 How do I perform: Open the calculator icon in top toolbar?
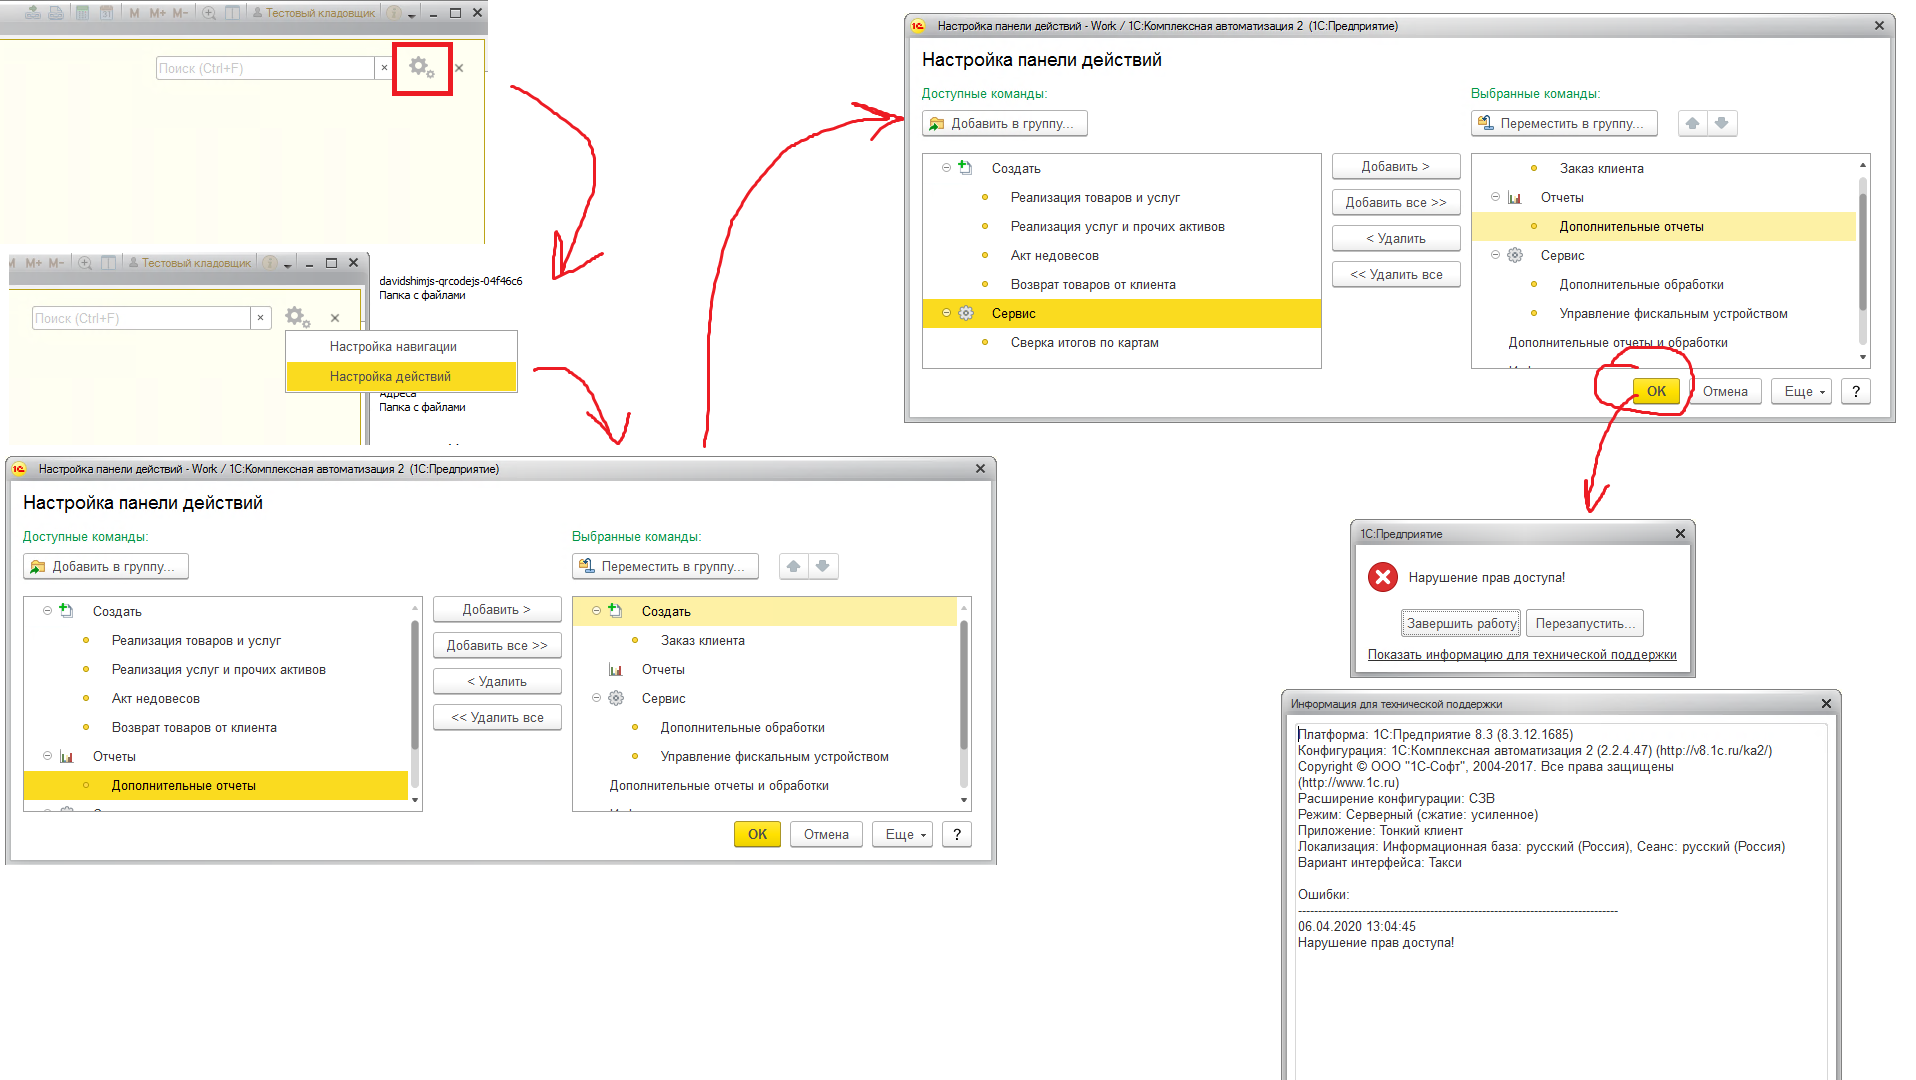pyautogui.click(x=83, y=13)
